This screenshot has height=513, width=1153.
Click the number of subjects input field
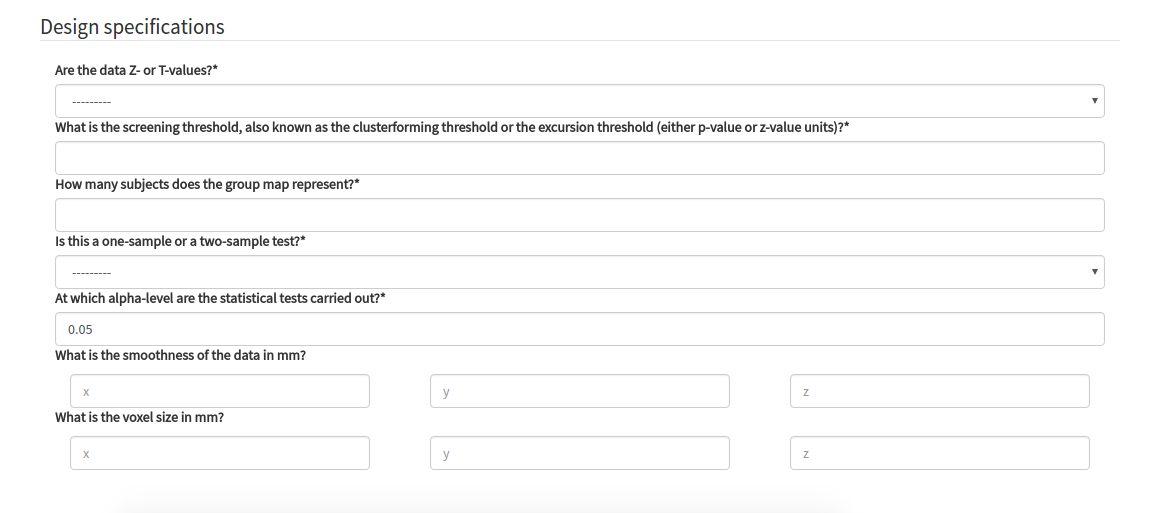(x=579, y=215)
